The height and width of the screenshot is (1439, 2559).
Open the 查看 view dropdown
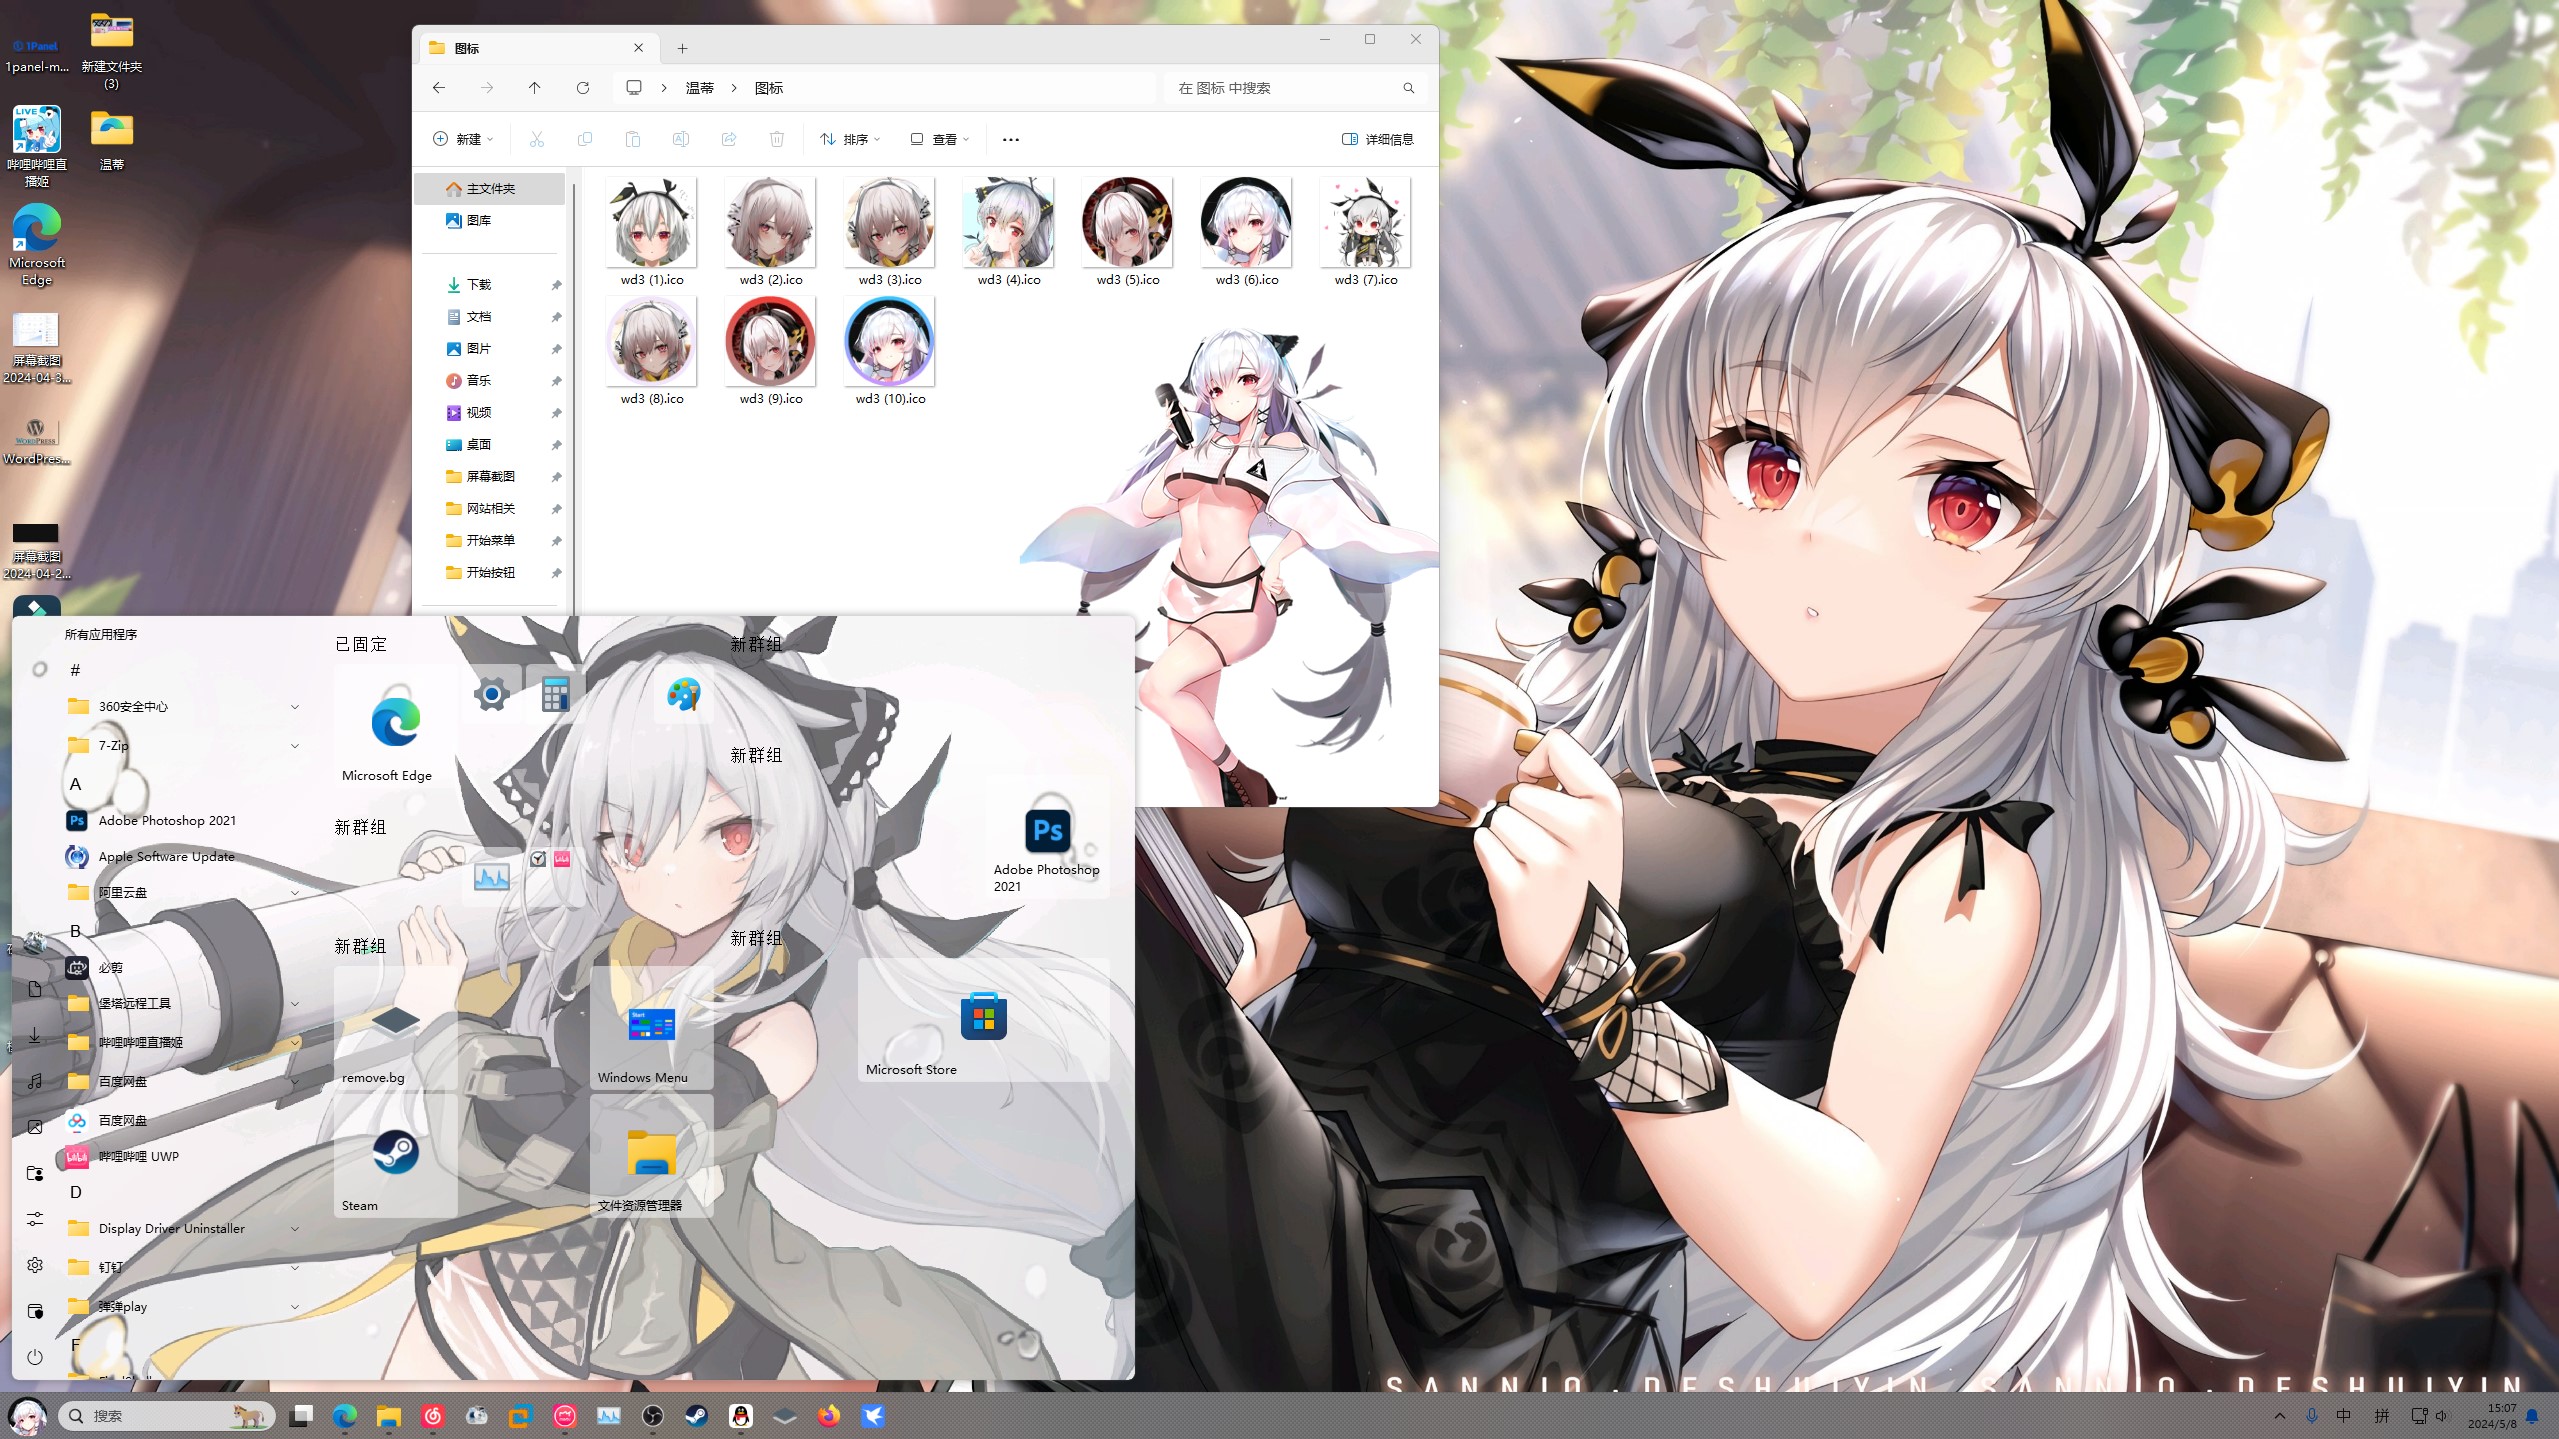[940, 139]
